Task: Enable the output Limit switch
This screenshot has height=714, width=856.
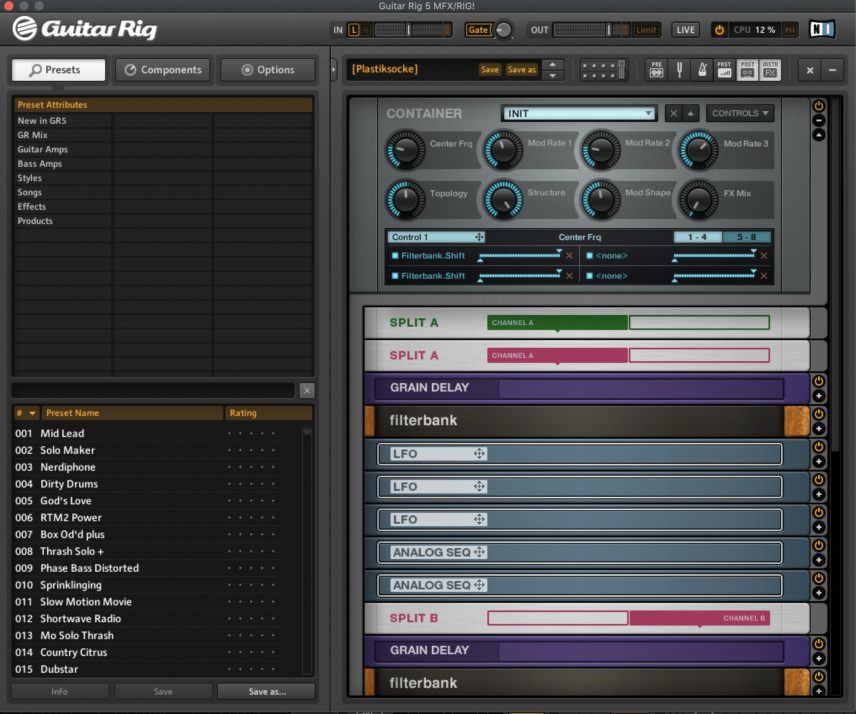Action: coord(646,30)
